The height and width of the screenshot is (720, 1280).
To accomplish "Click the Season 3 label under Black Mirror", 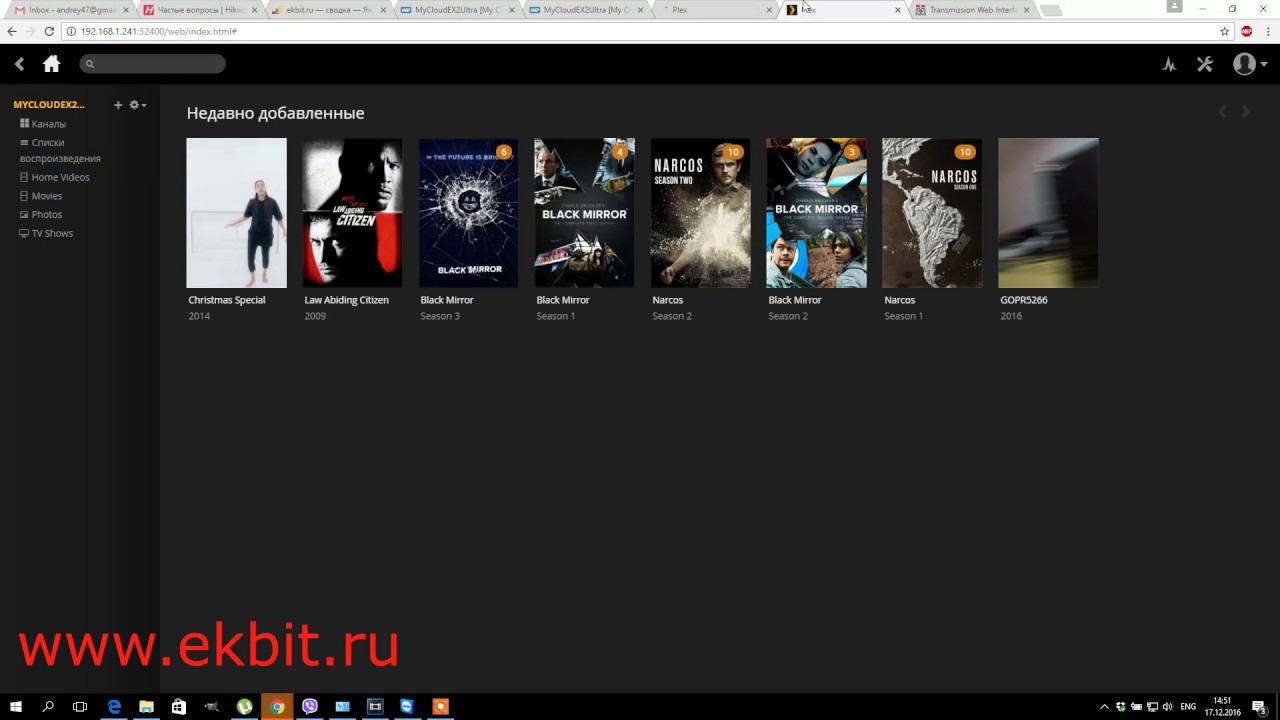I will click(440, 316).
